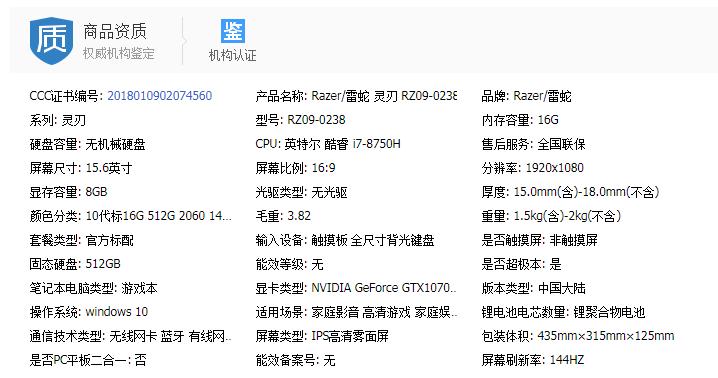Click the 商品资质 heading
Viewport: 718px width, 378px height.
pos(115,31)
